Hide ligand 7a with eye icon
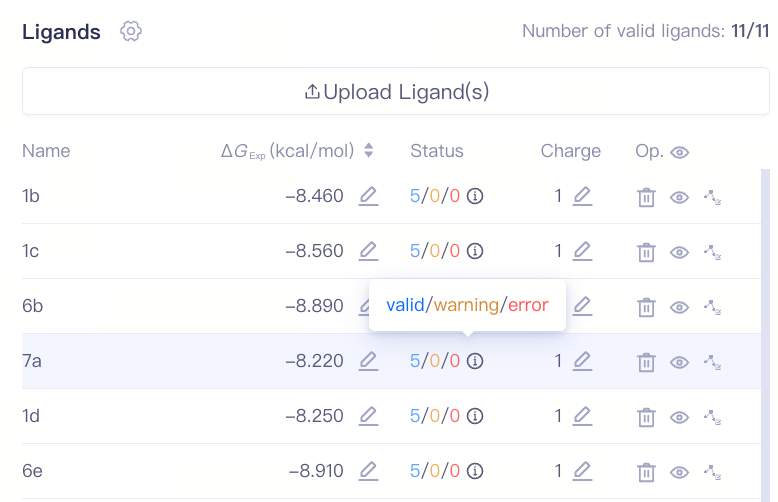 click(x=680, y=362)
